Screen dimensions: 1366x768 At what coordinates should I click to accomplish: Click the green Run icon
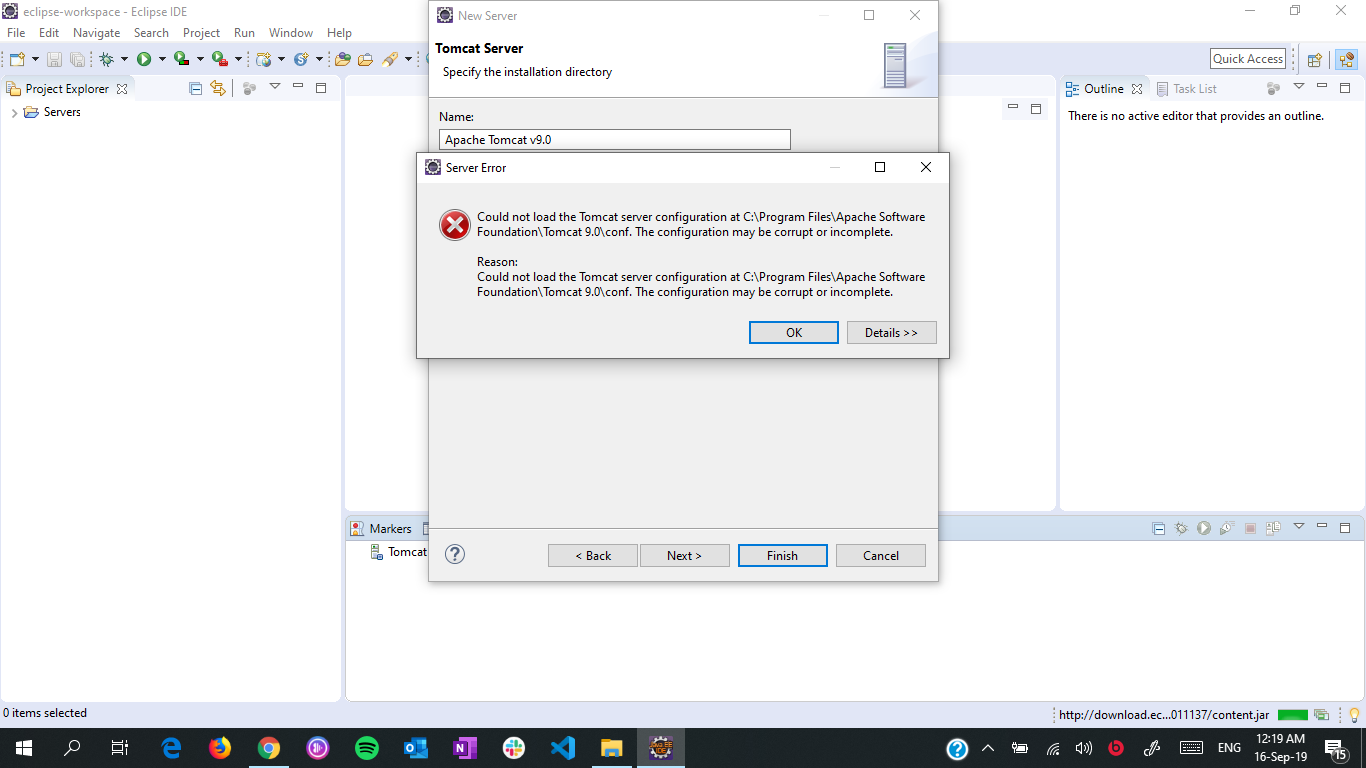coord(144,59)
